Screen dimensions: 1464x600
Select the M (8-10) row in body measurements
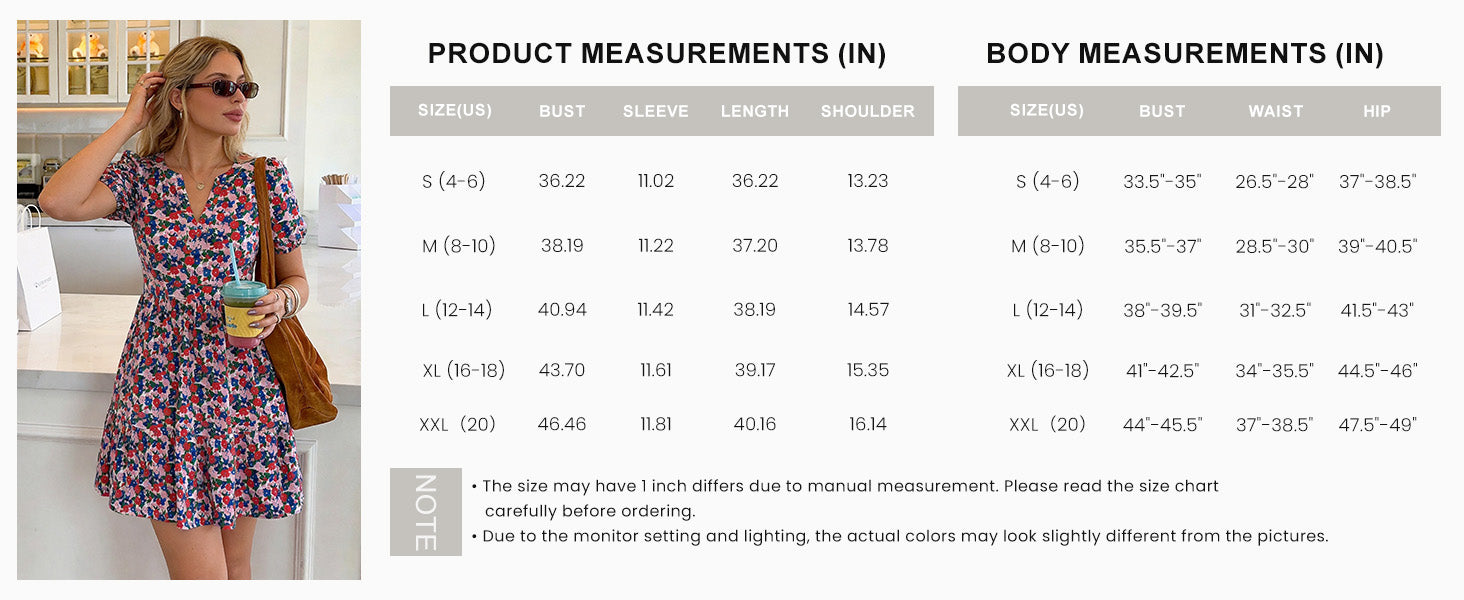point(1199,246)
